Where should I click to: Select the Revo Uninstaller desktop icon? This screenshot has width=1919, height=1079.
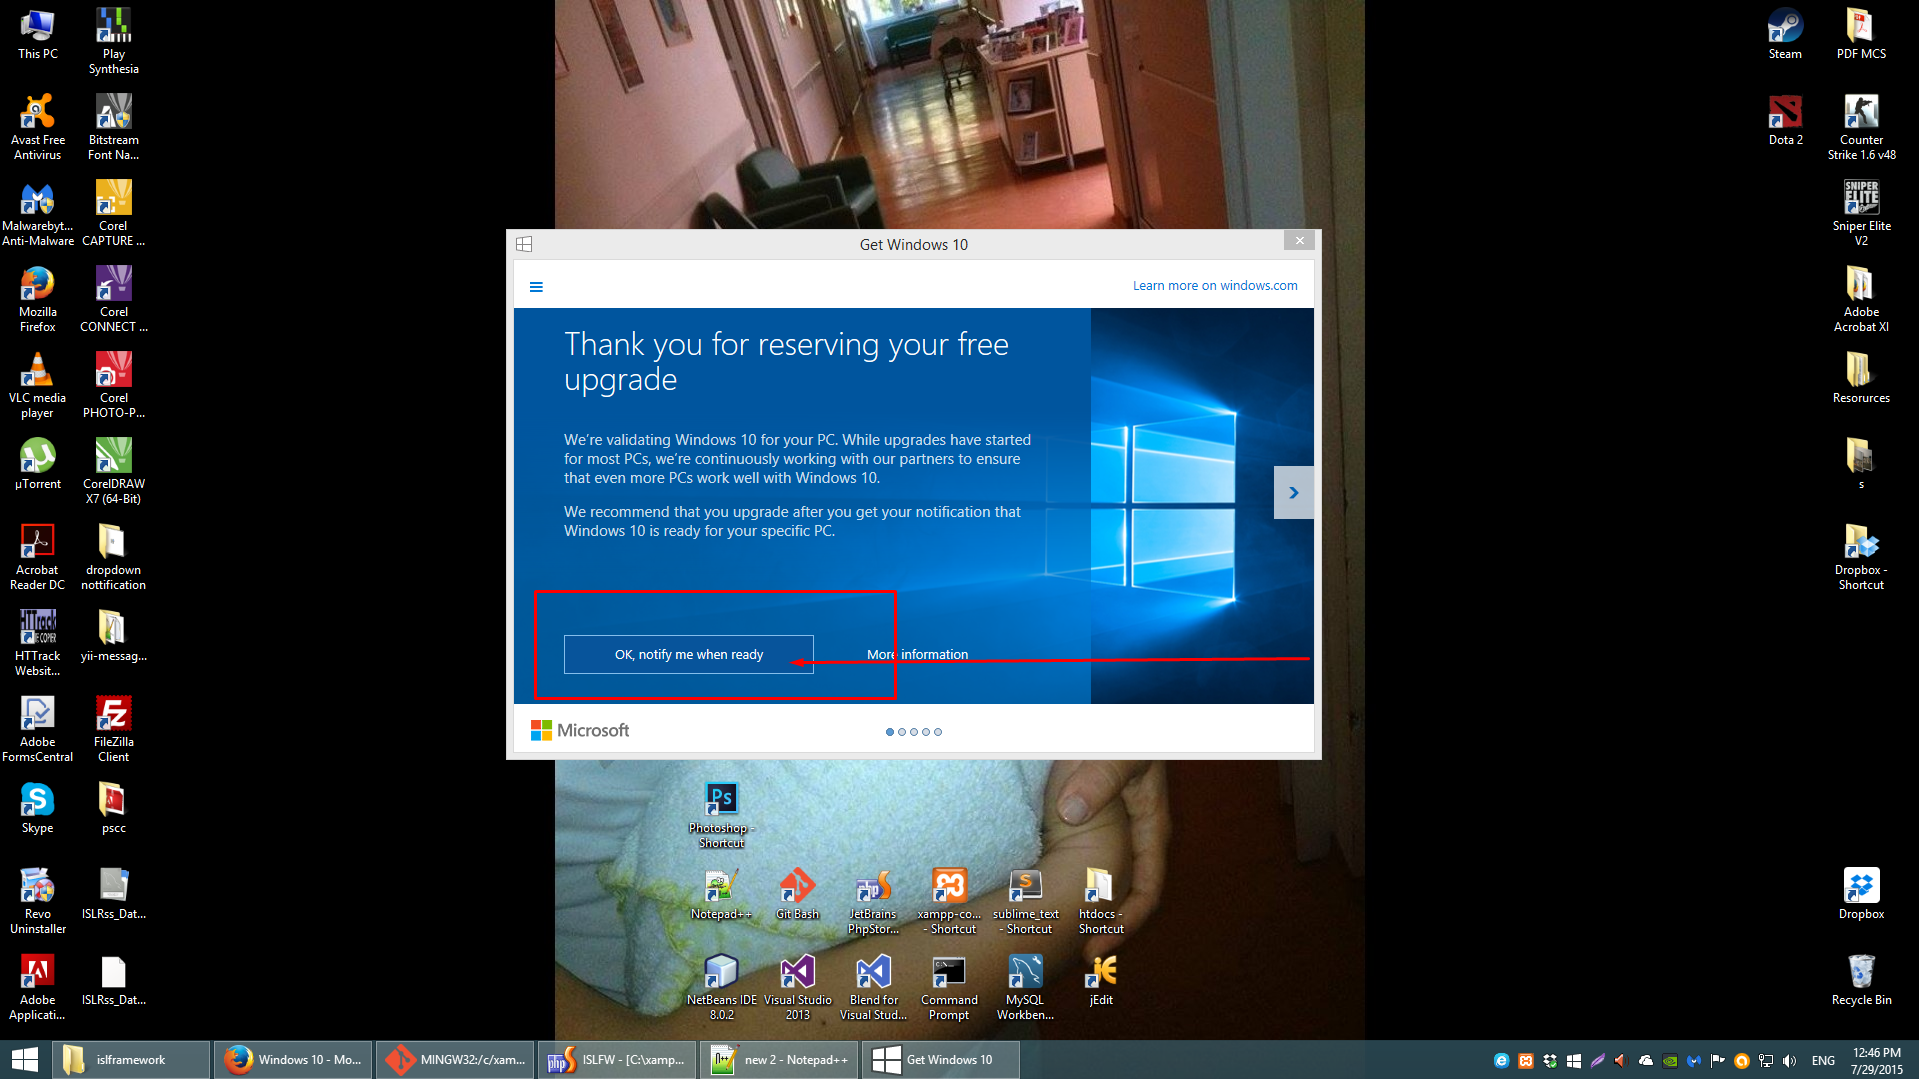click(x=38, y=901)
